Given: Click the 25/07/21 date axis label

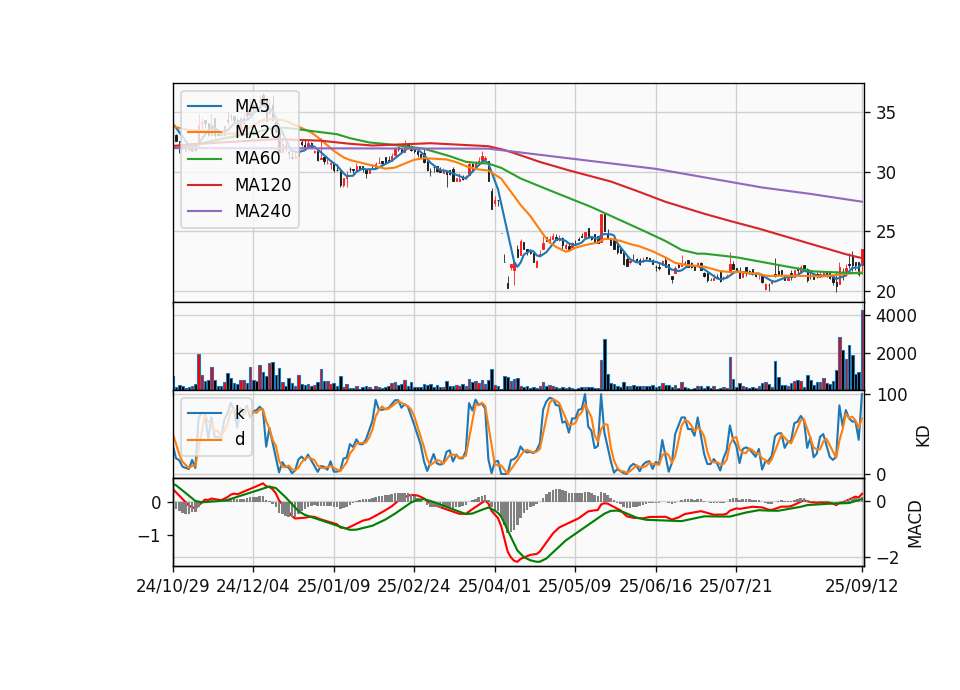Looking at the screenshot, I should coord(736,586).
